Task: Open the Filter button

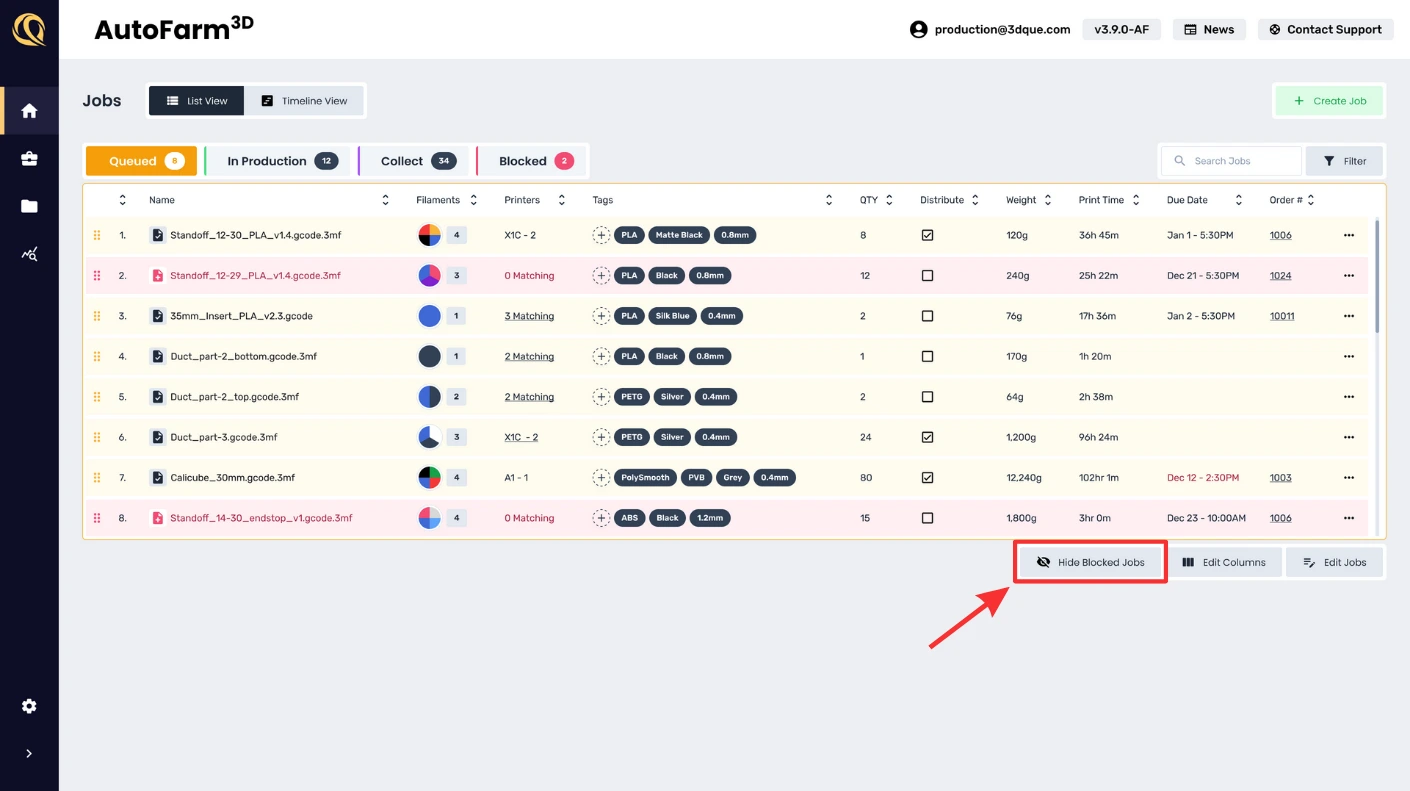Action: (x=1344, y=161)
